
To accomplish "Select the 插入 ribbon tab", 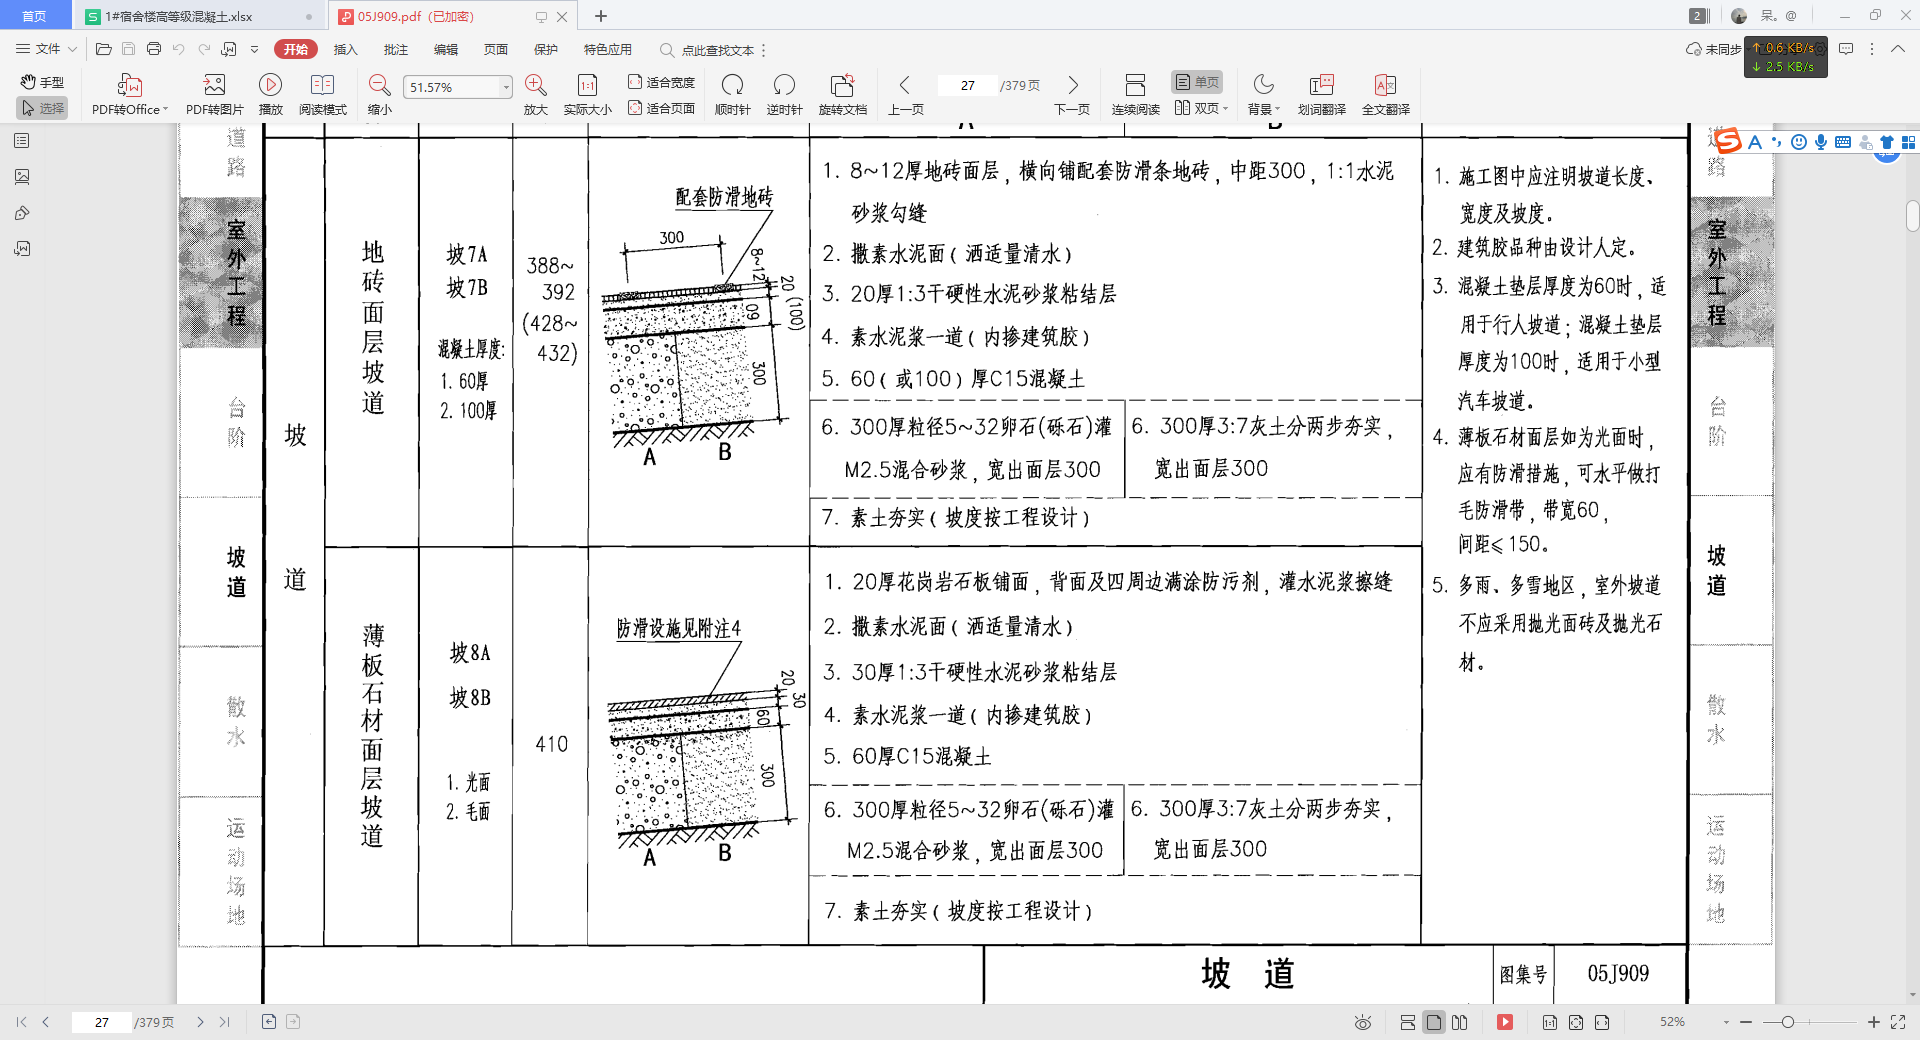I will pos(345,49).
